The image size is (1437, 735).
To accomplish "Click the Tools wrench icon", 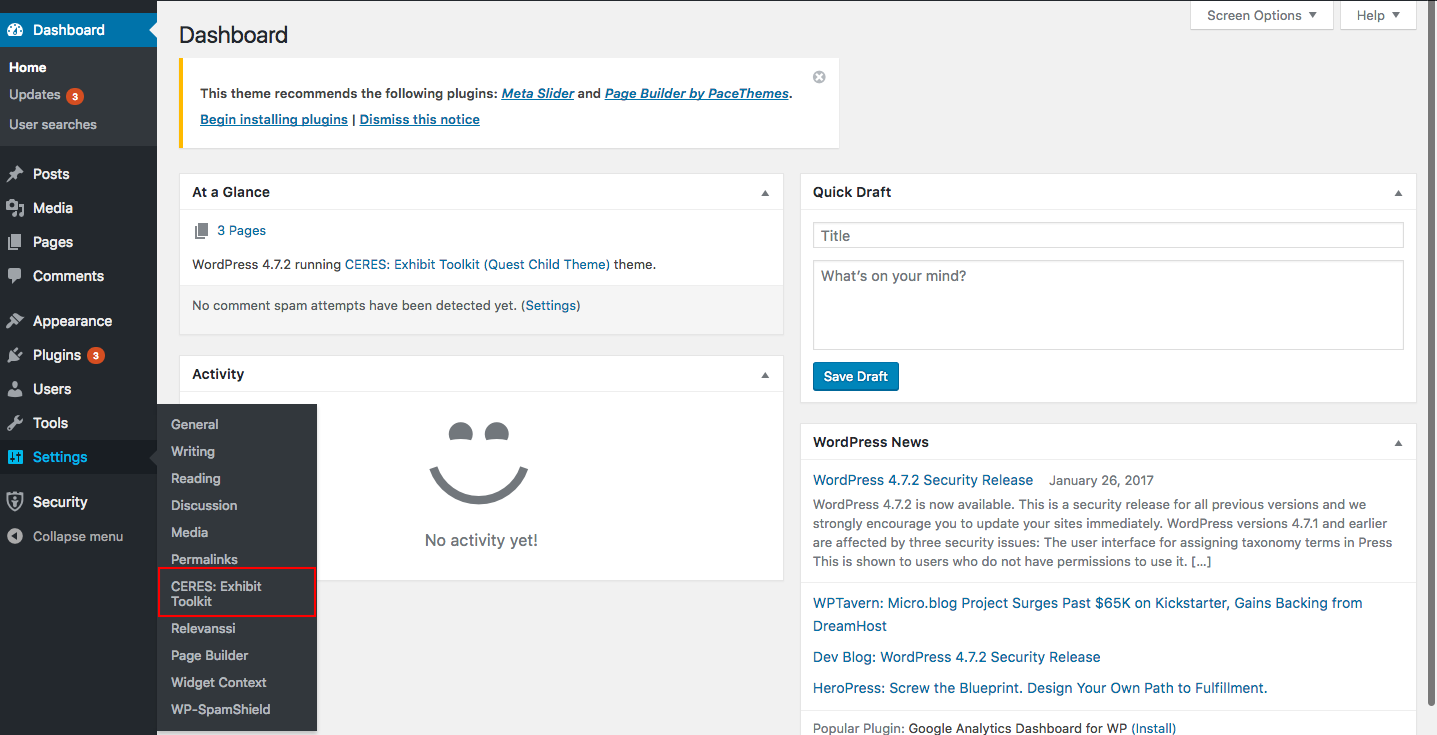I will click(x=15, y=423).
